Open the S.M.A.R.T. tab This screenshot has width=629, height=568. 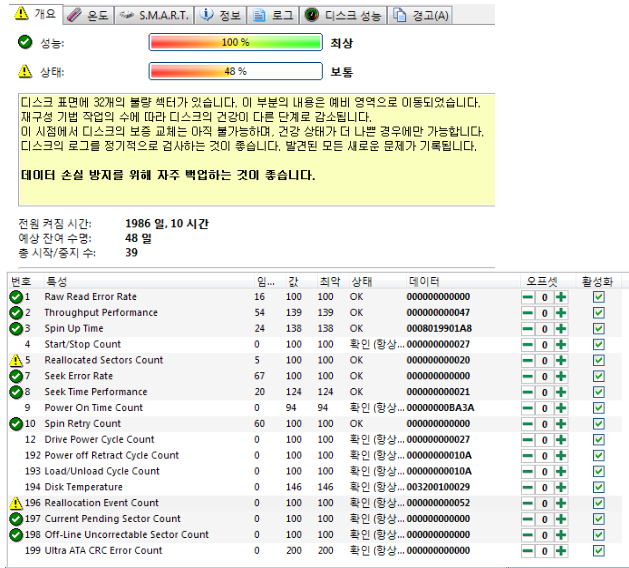click(x=154, y=15)
